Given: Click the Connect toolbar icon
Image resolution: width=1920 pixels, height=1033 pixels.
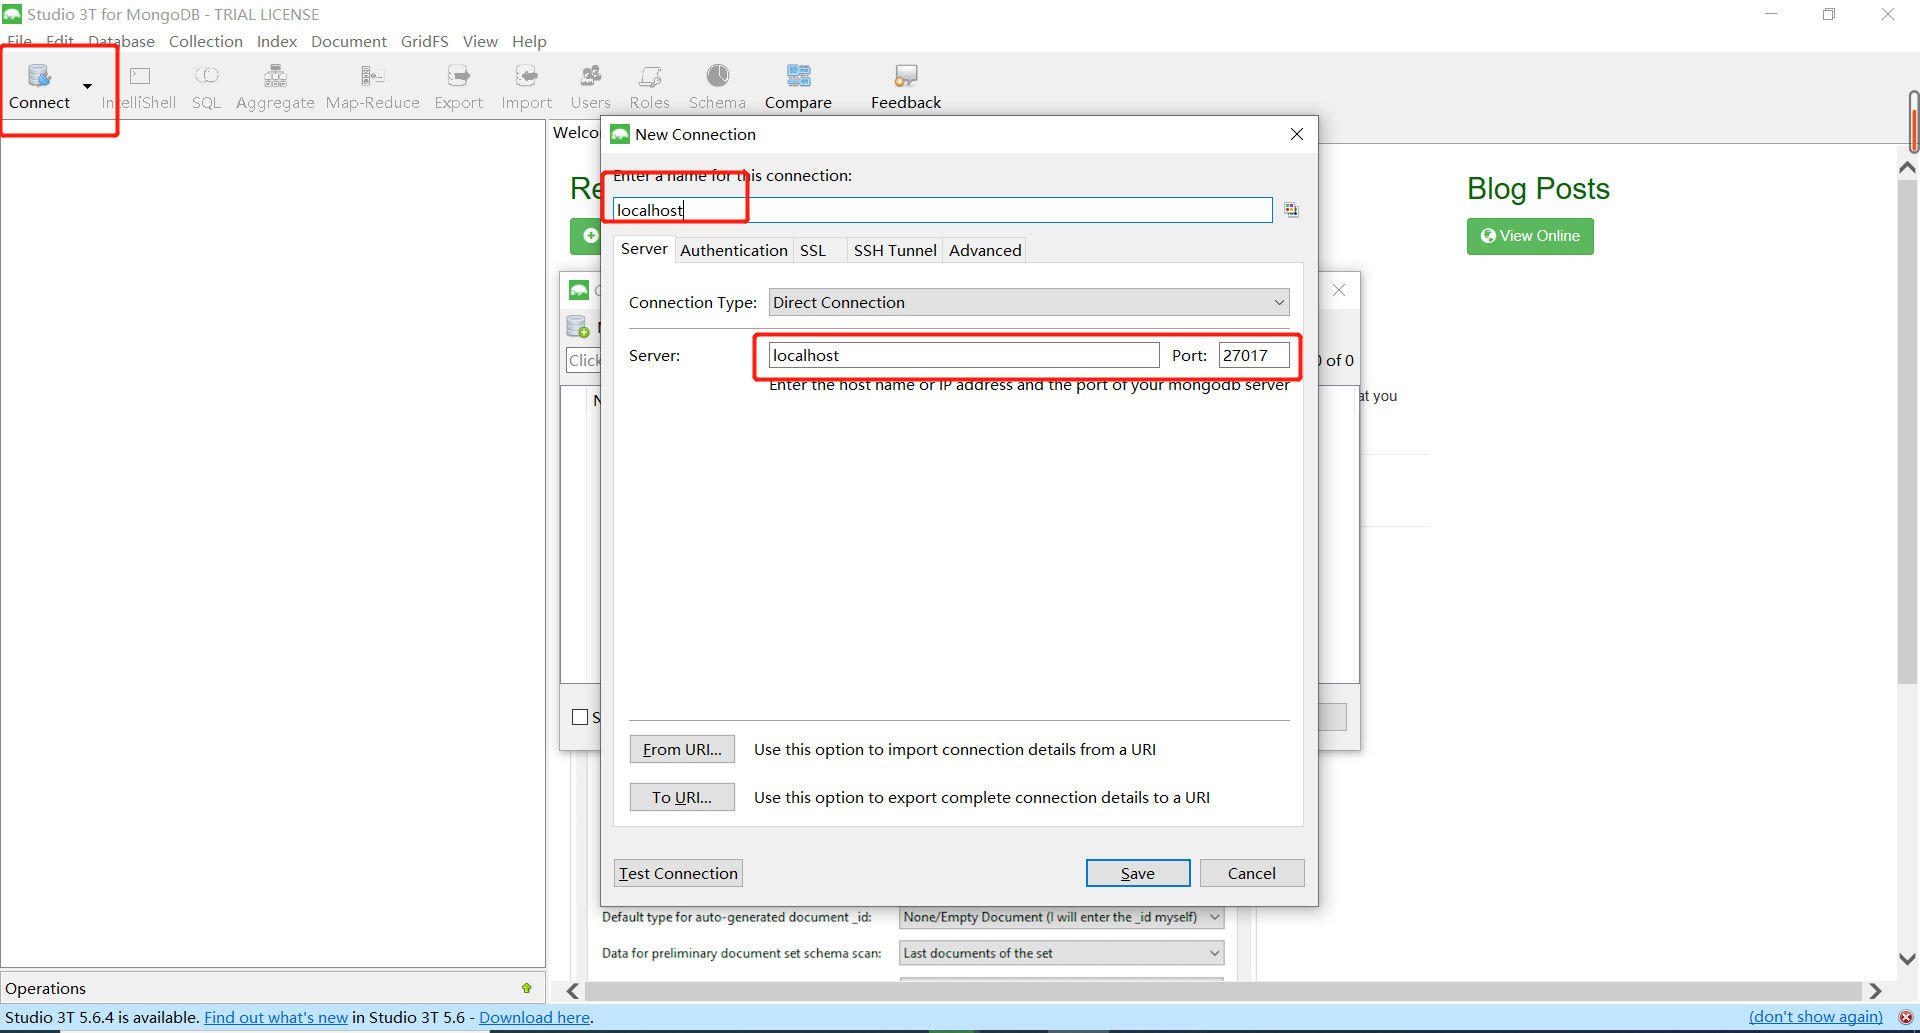Looking at the screenshot, I should [x=39, y=86].
